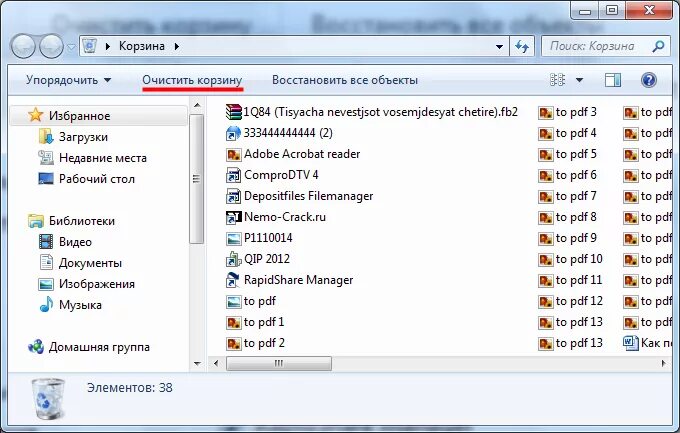This screenshot has width=680, height=433.
Task: Click the horizontal scrollbar thumb
Action: 279,363
